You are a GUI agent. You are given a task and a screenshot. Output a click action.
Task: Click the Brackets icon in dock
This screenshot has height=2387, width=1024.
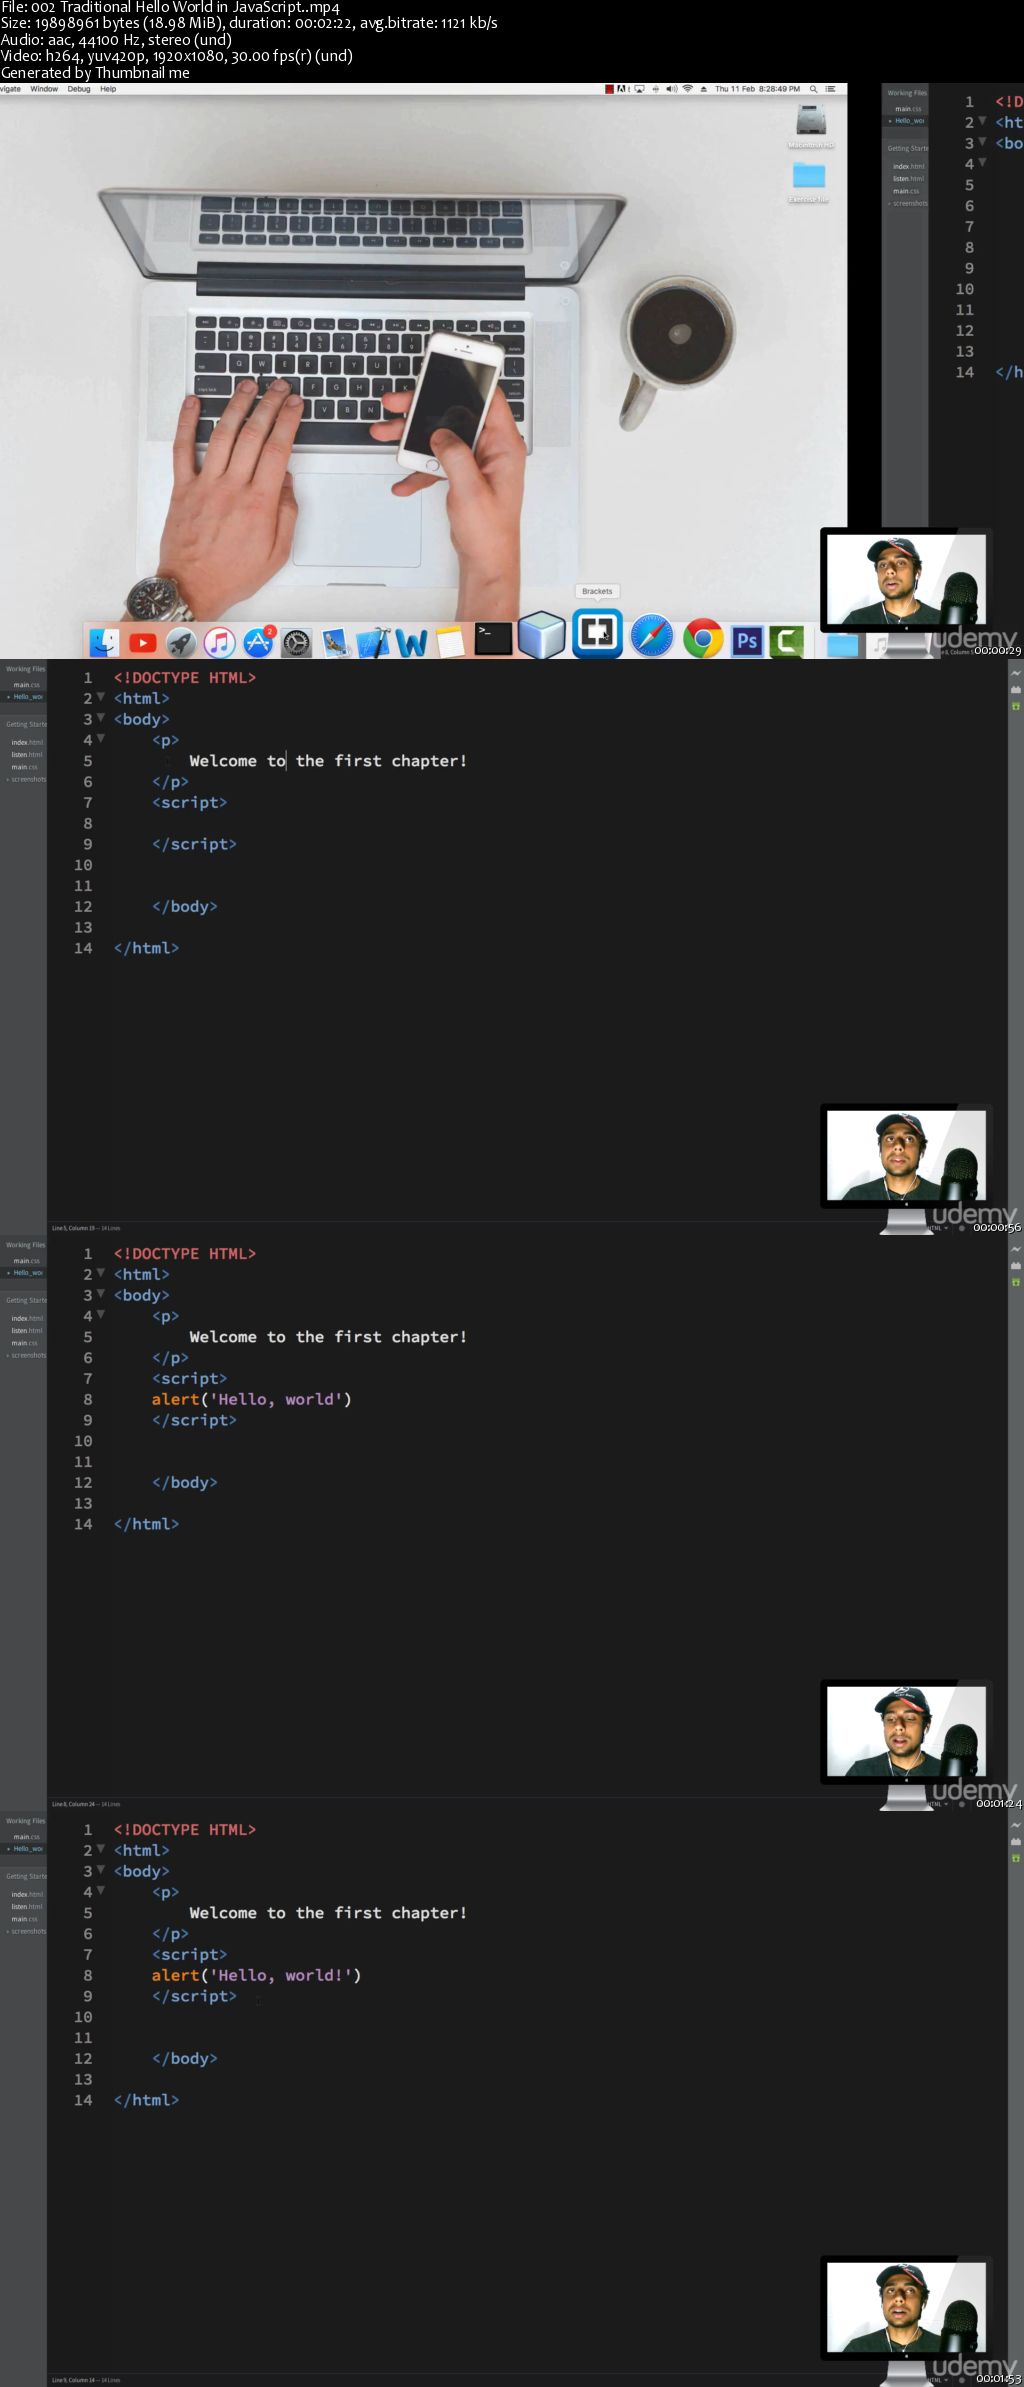tap(597, 633)
